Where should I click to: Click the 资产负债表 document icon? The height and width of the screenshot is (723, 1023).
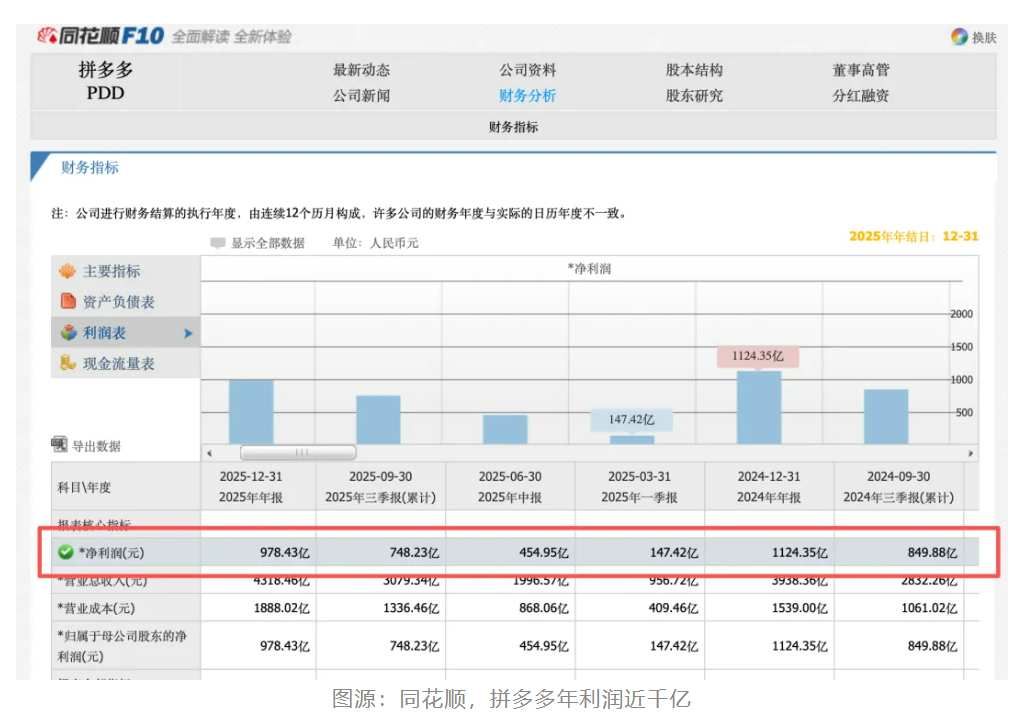click(x=68, y=301)
